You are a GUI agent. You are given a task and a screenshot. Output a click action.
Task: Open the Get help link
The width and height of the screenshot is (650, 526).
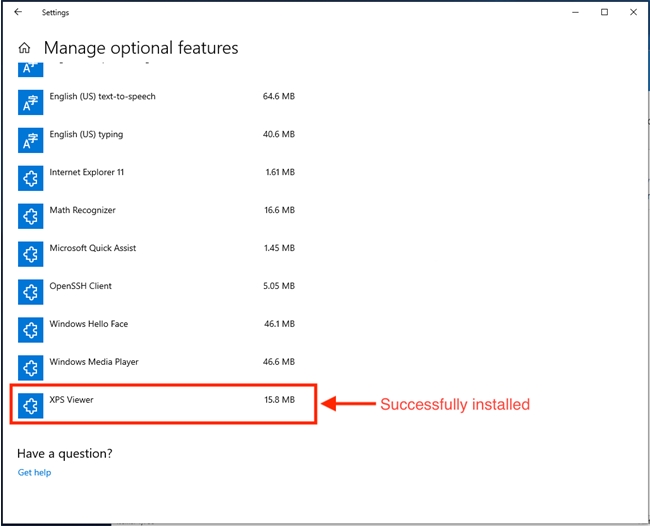click(x=34, y=473)
